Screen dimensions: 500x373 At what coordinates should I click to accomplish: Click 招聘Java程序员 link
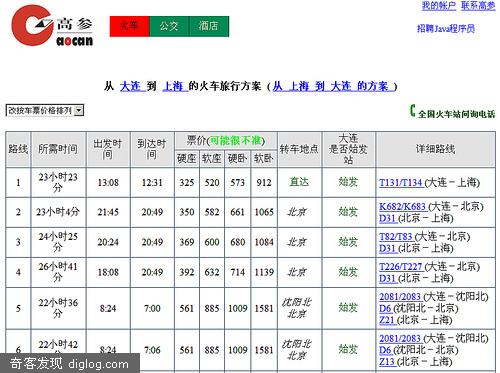tap(446, 29)
